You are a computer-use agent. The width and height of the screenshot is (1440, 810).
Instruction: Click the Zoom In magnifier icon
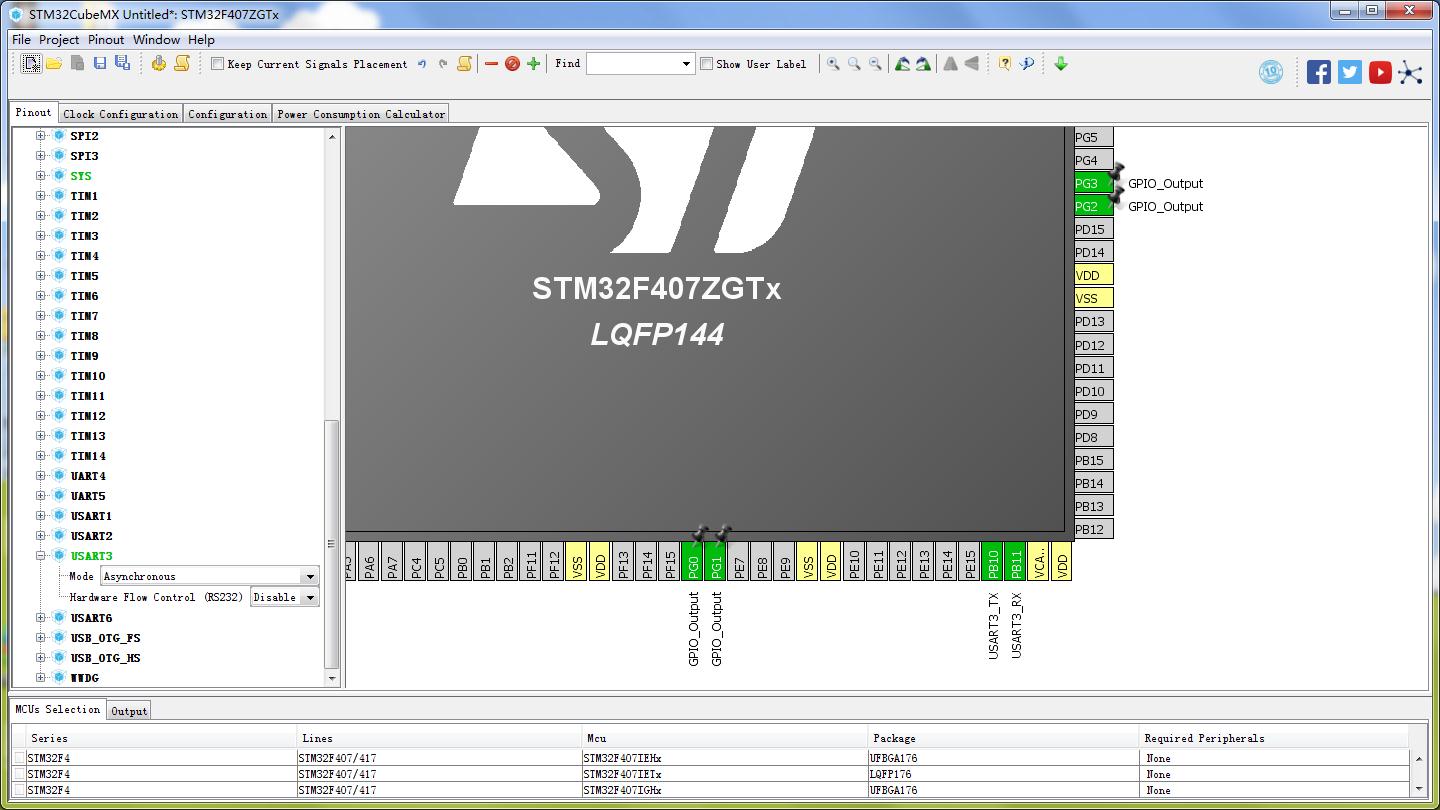click(x=833, y=64)
